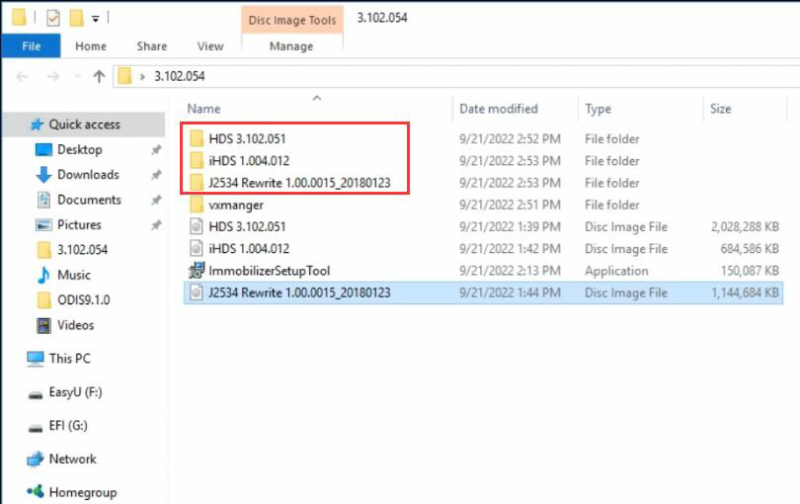Unpin Pictures from Quick access

156,224
